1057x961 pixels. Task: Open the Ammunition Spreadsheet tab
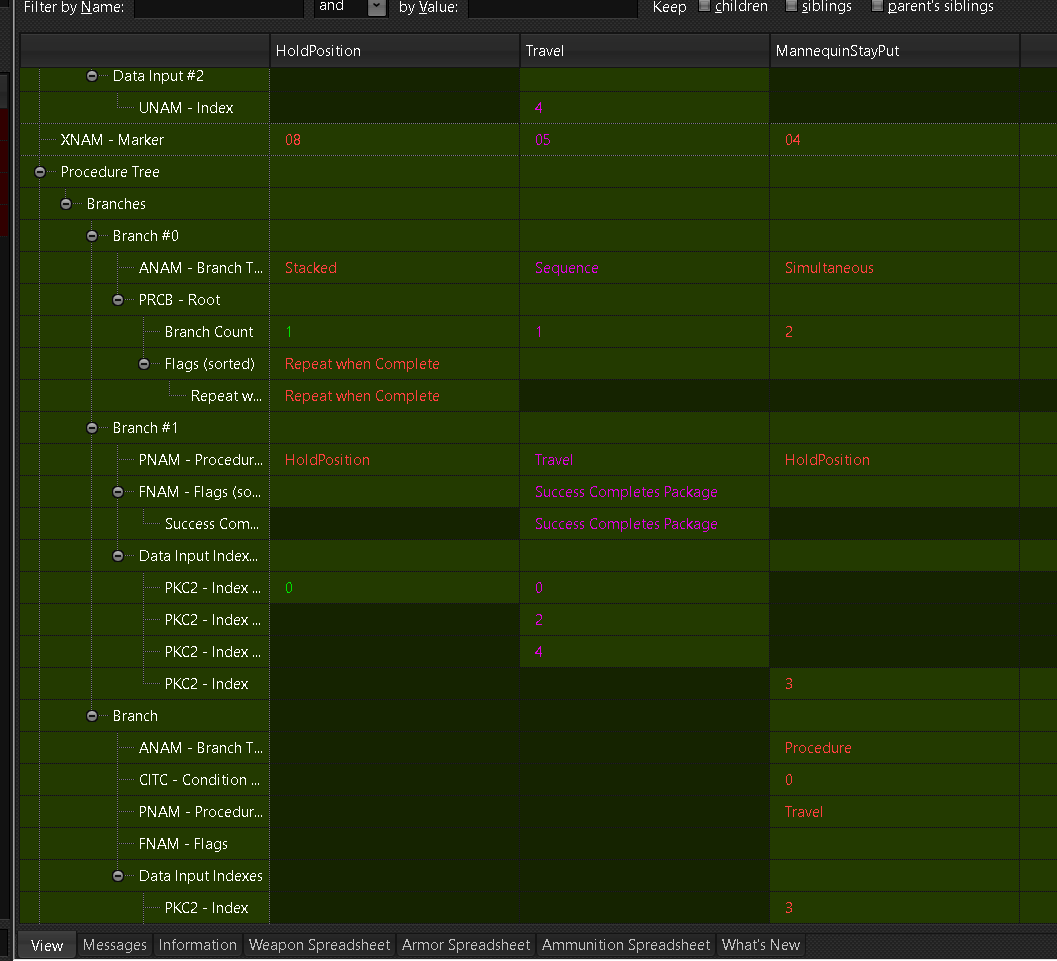click(626, 945)
